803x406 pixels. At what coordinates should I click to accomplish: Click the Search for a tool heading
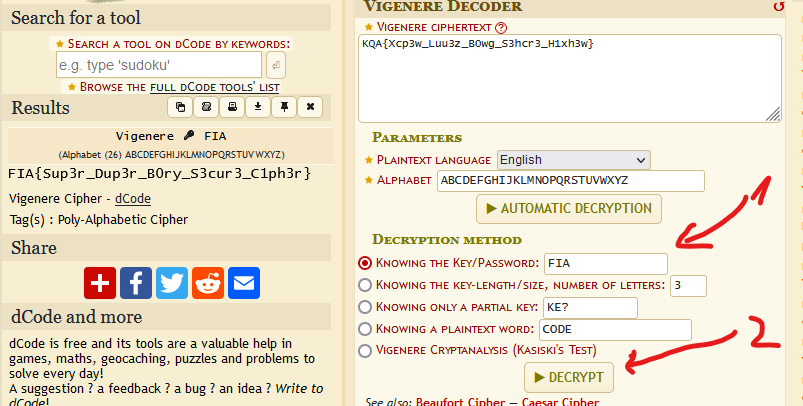pos(76,18)
